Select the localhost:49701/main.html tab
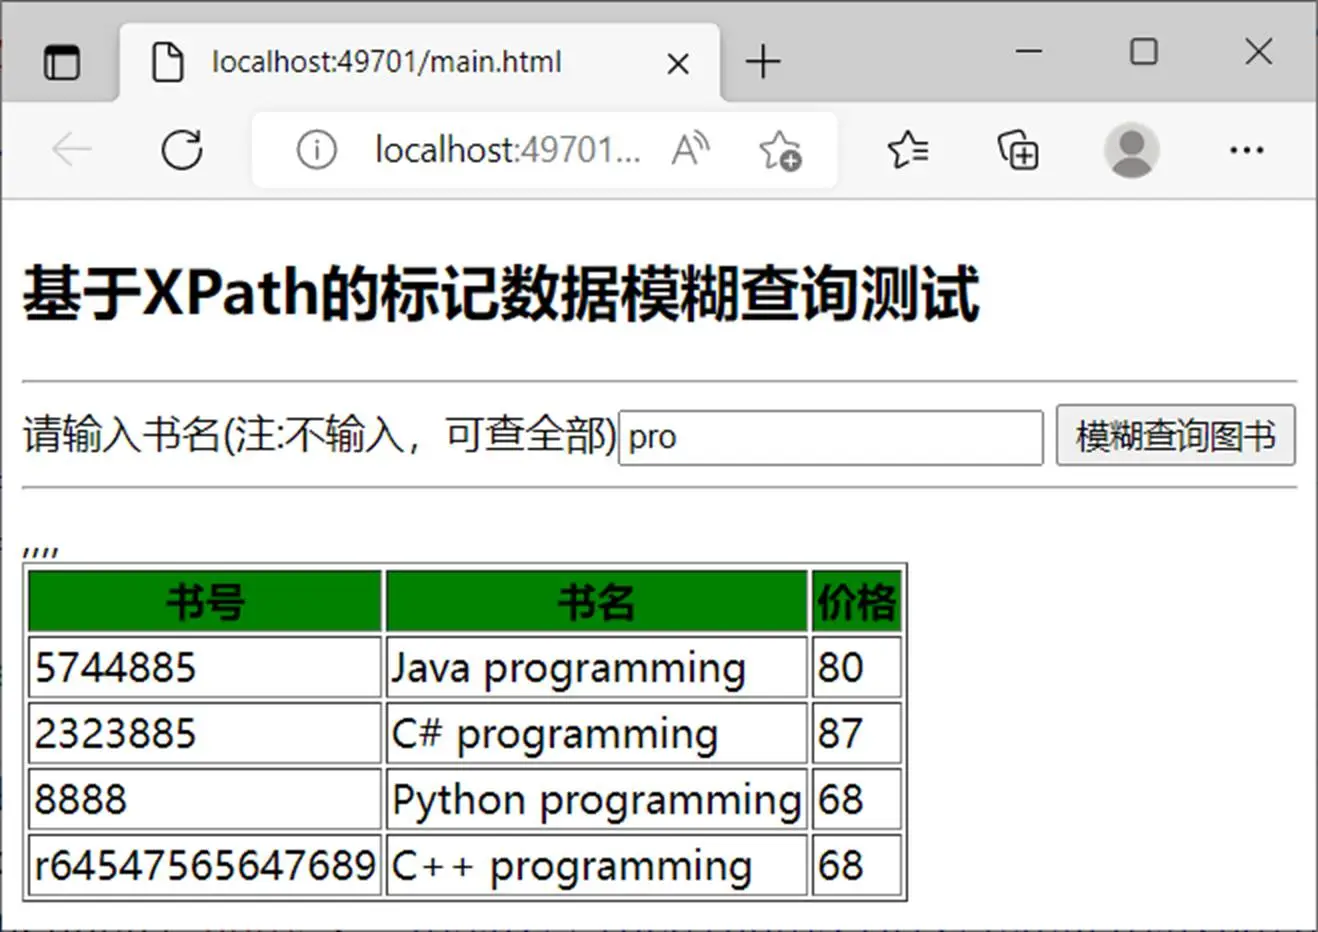Viewport: 1318px width, 932px height. pos(420,62)
